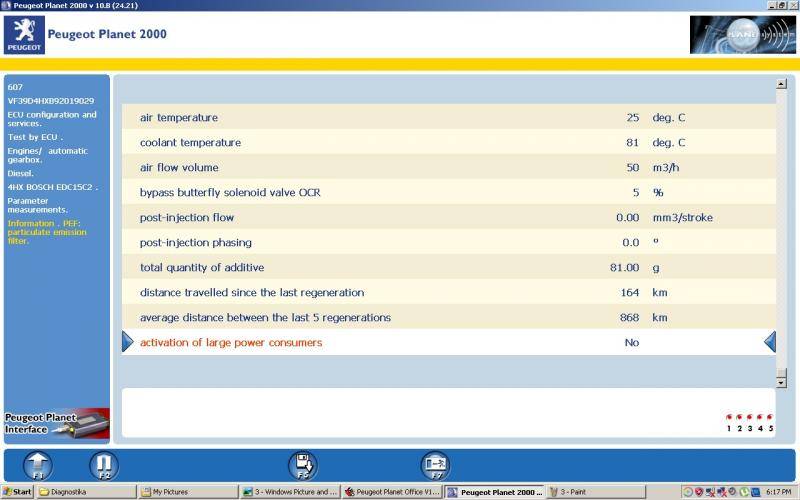Click 'Parameter measurements' in left panel
Image resolution: width=800 pixels, height=500 pixels.
38,205
